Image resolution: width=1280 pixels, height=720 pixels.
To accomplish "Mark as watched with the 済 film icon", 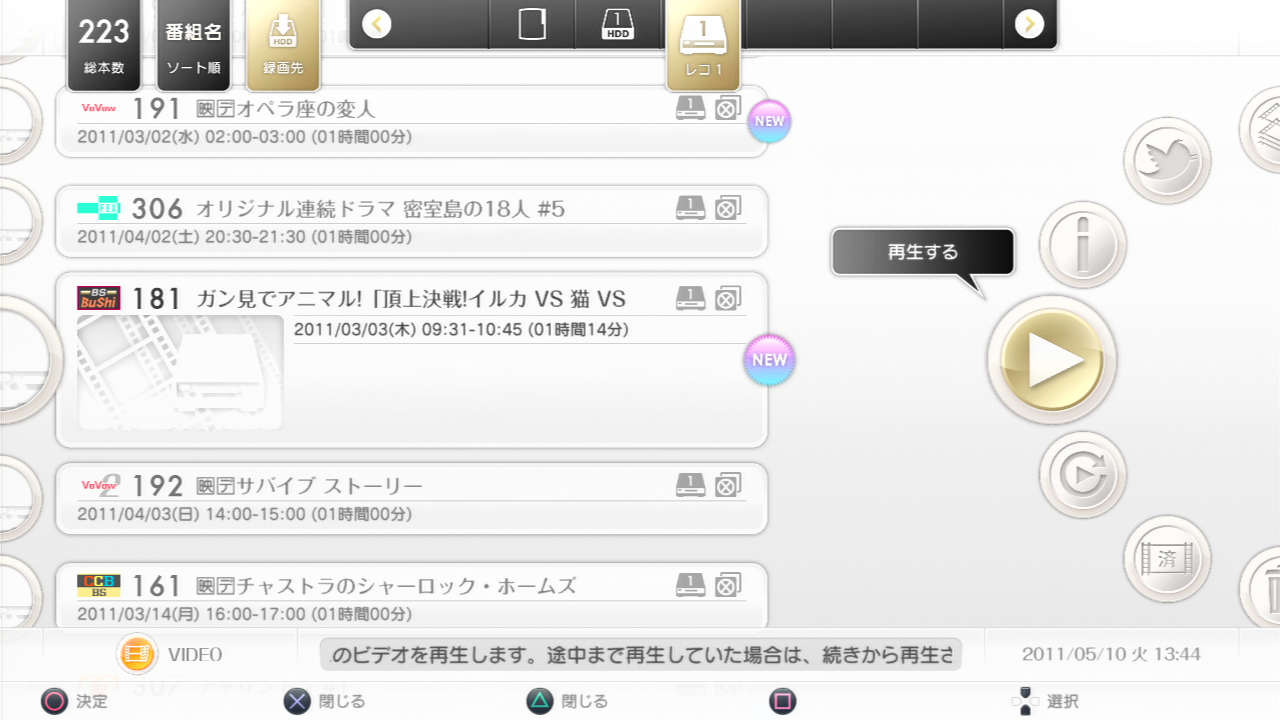I will point(1167,559).
